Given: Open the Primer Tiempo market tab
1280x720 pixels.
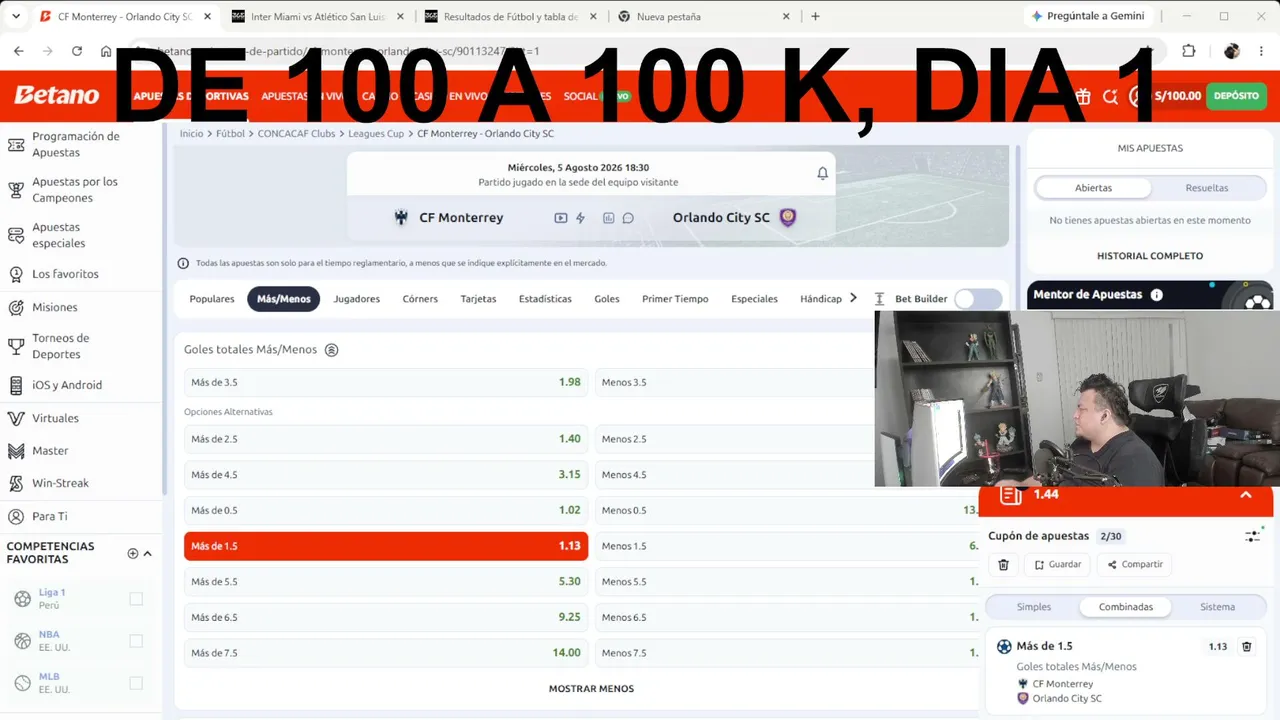Looking at the screenshot, I should point(675,299).
